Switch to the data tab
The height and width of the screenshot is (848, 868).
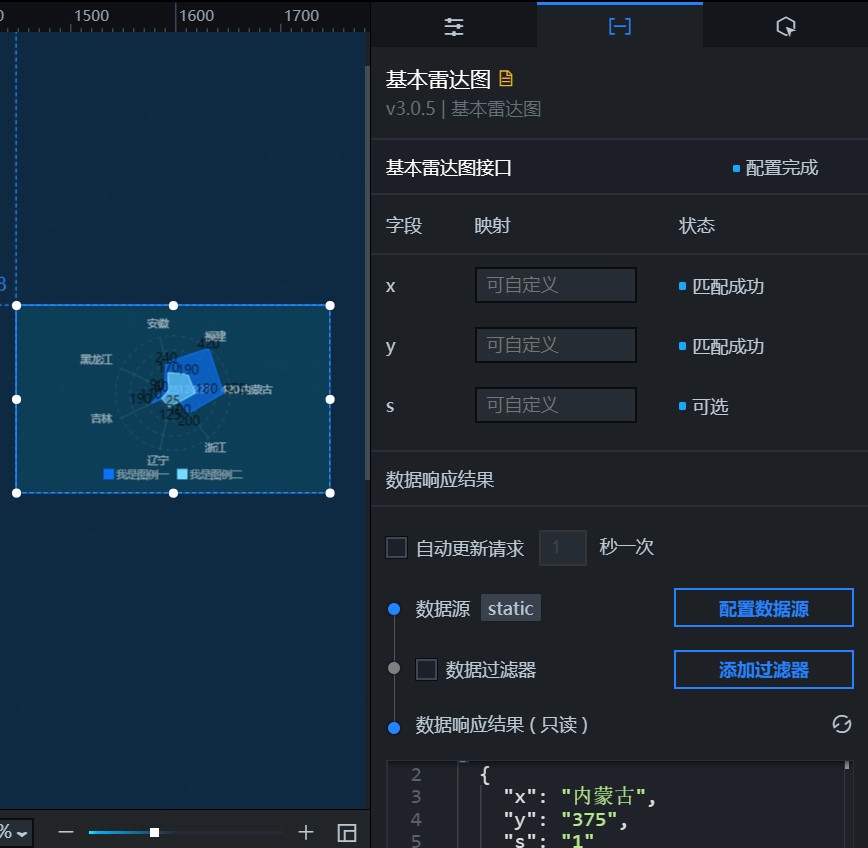619,26
